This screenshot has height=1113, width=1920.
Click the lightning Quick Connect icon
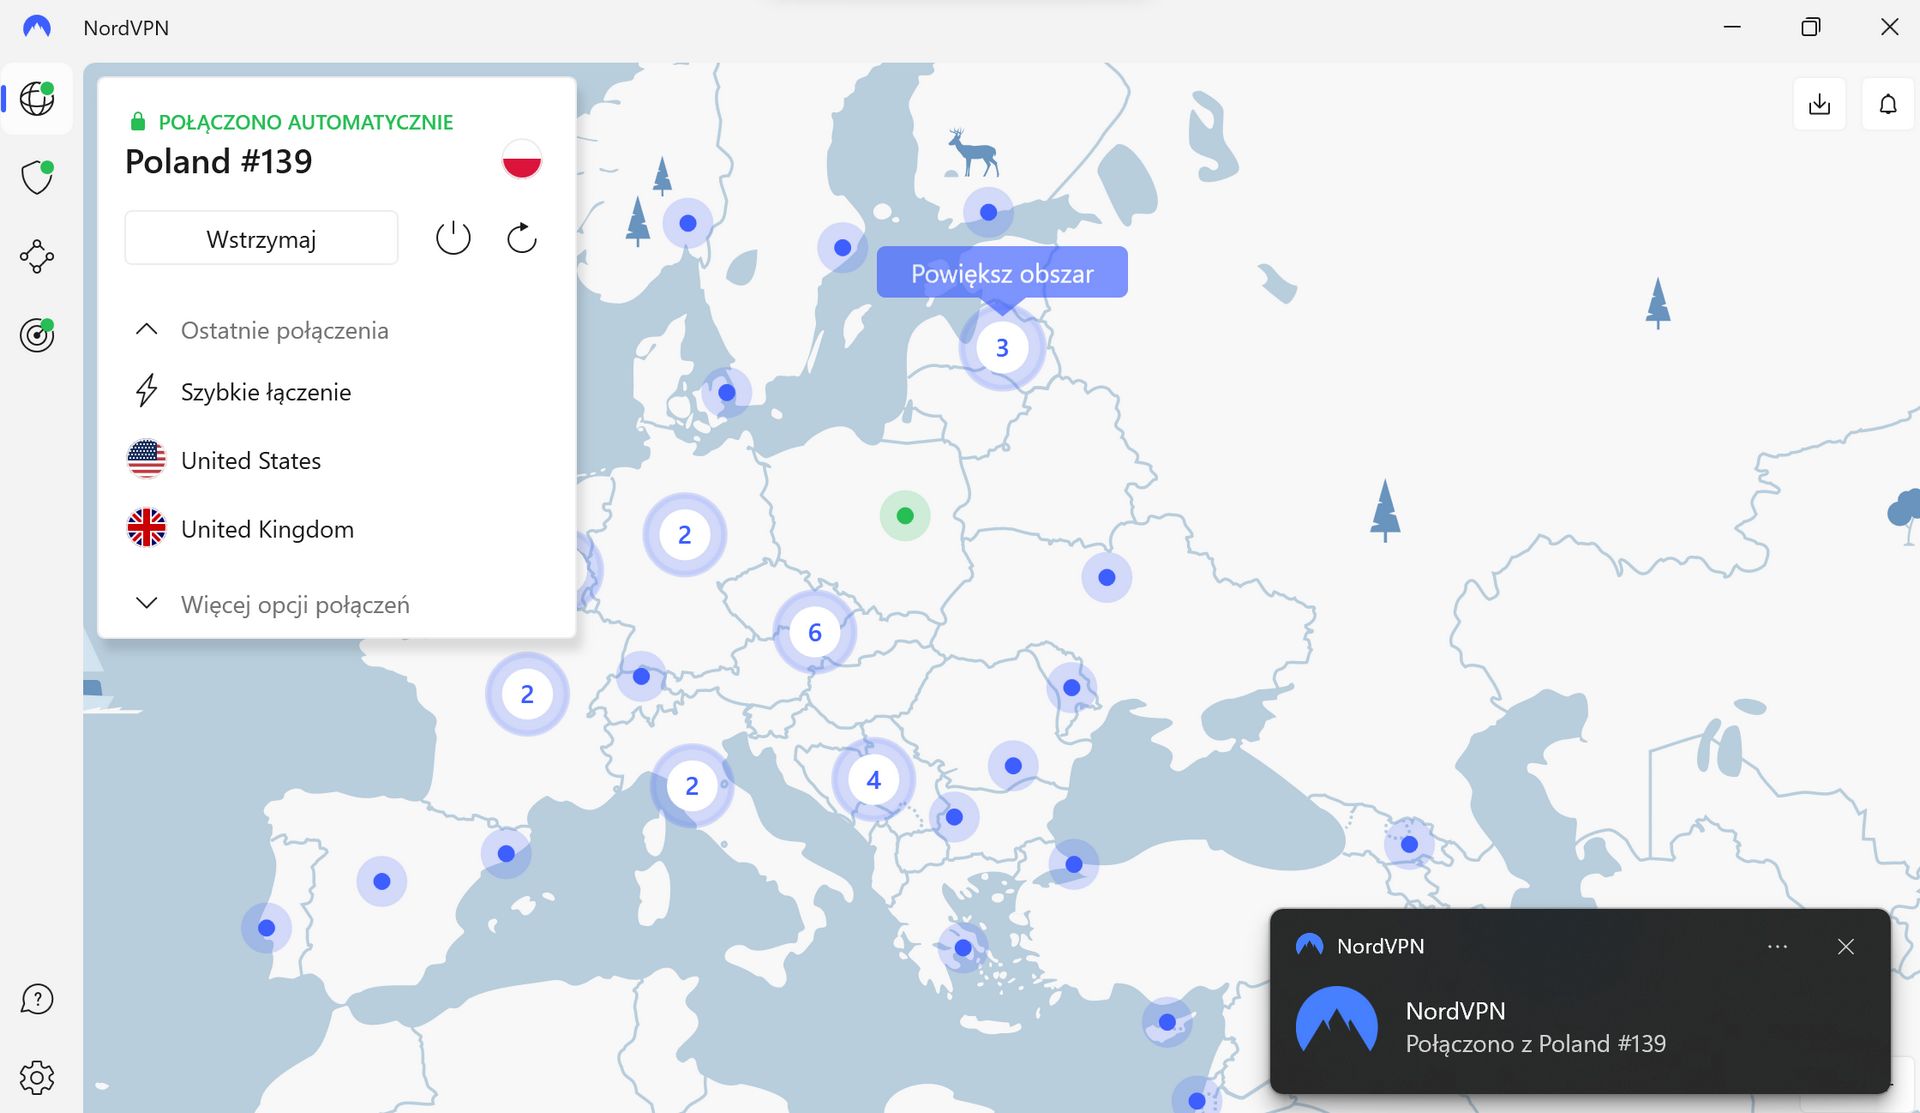[147, 391]
